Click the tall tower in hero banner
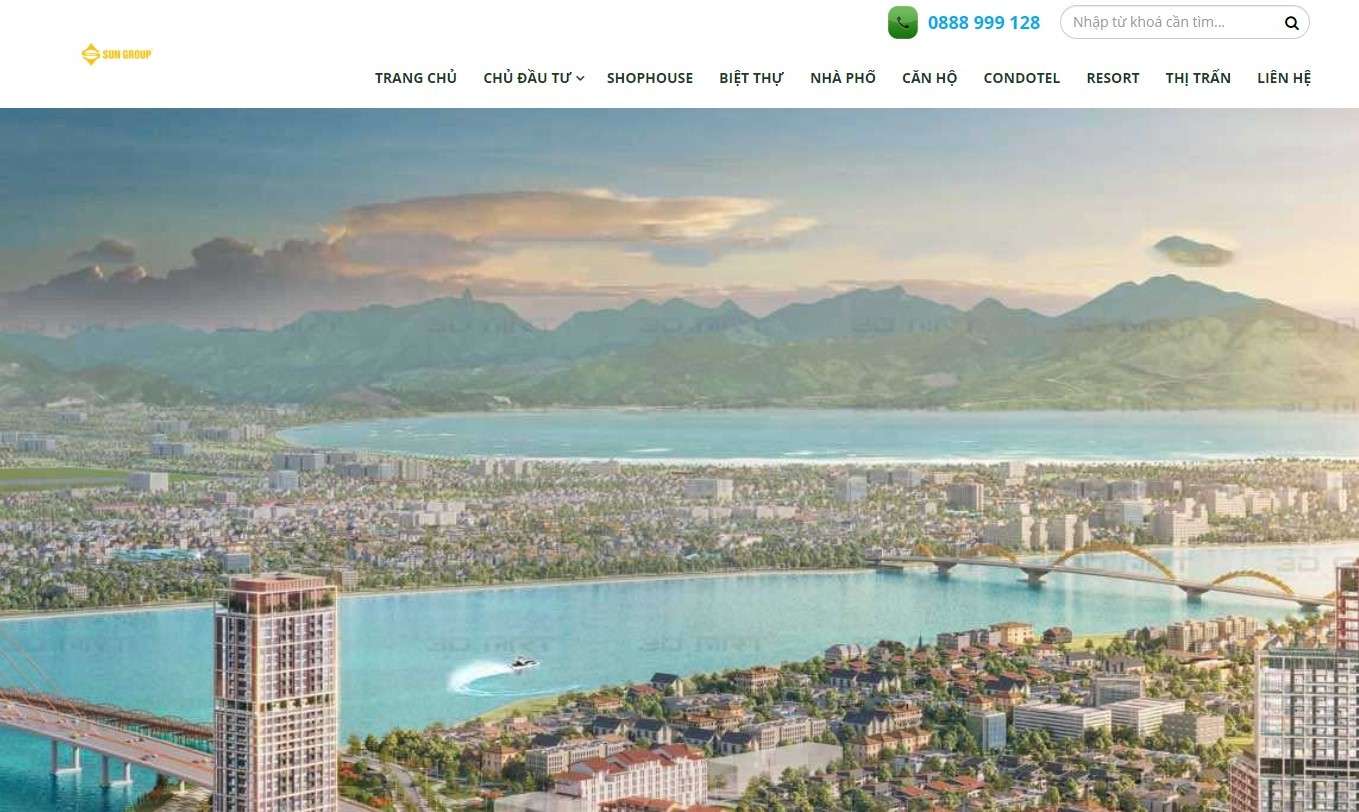Screen dimensions: 1359x812 point(275,692)
